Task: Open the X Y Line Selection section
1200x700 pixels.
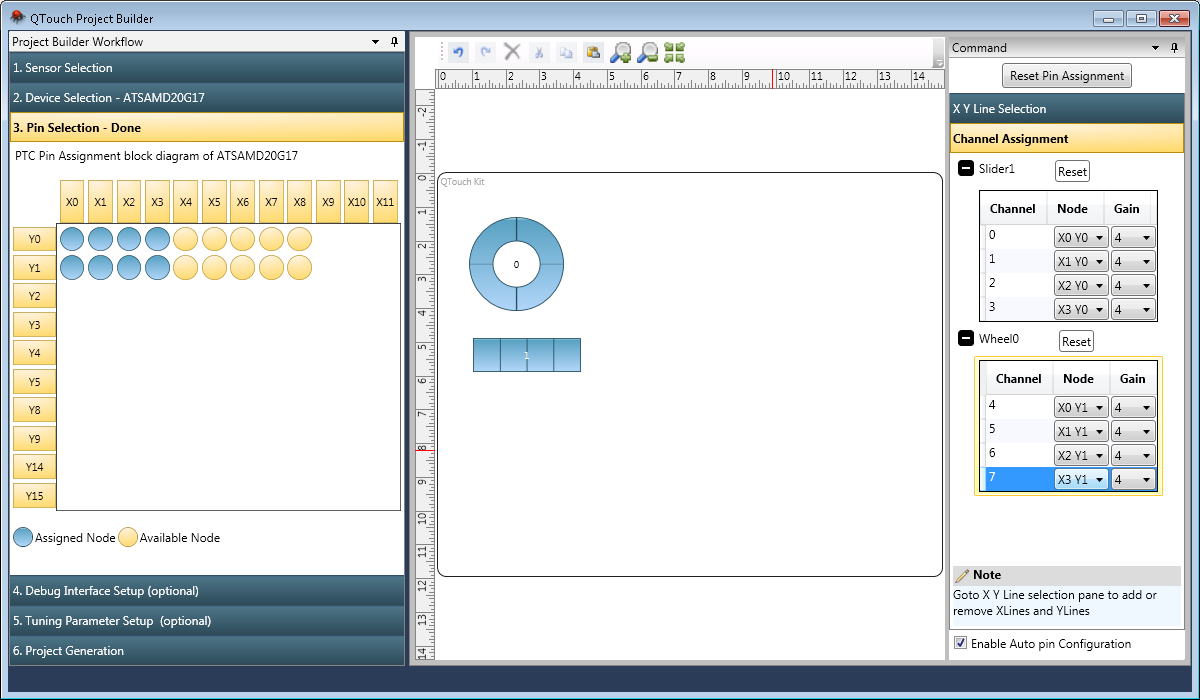Action: pyautogui.click(x=1066, y=109)
